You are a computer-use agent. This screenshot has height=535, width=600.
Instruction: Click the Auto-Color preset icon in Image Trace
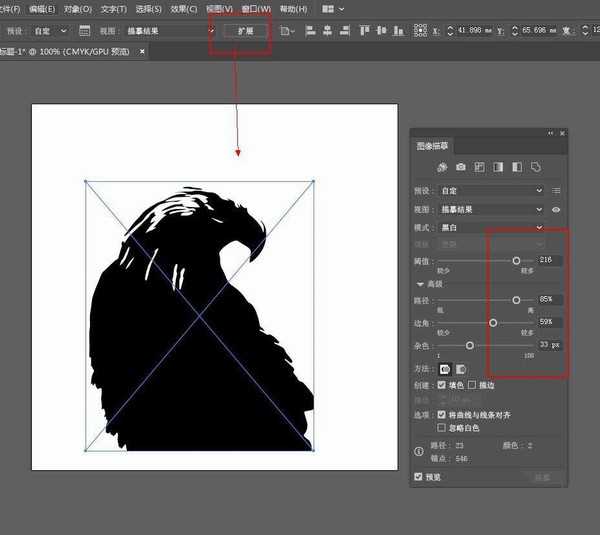[441, 167]
